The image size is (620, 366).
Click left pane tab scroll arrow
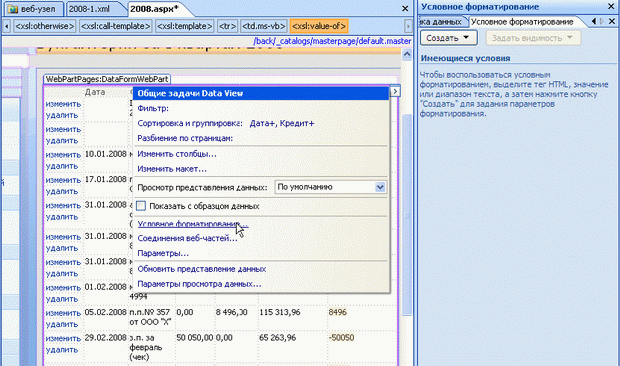point(594,22)
